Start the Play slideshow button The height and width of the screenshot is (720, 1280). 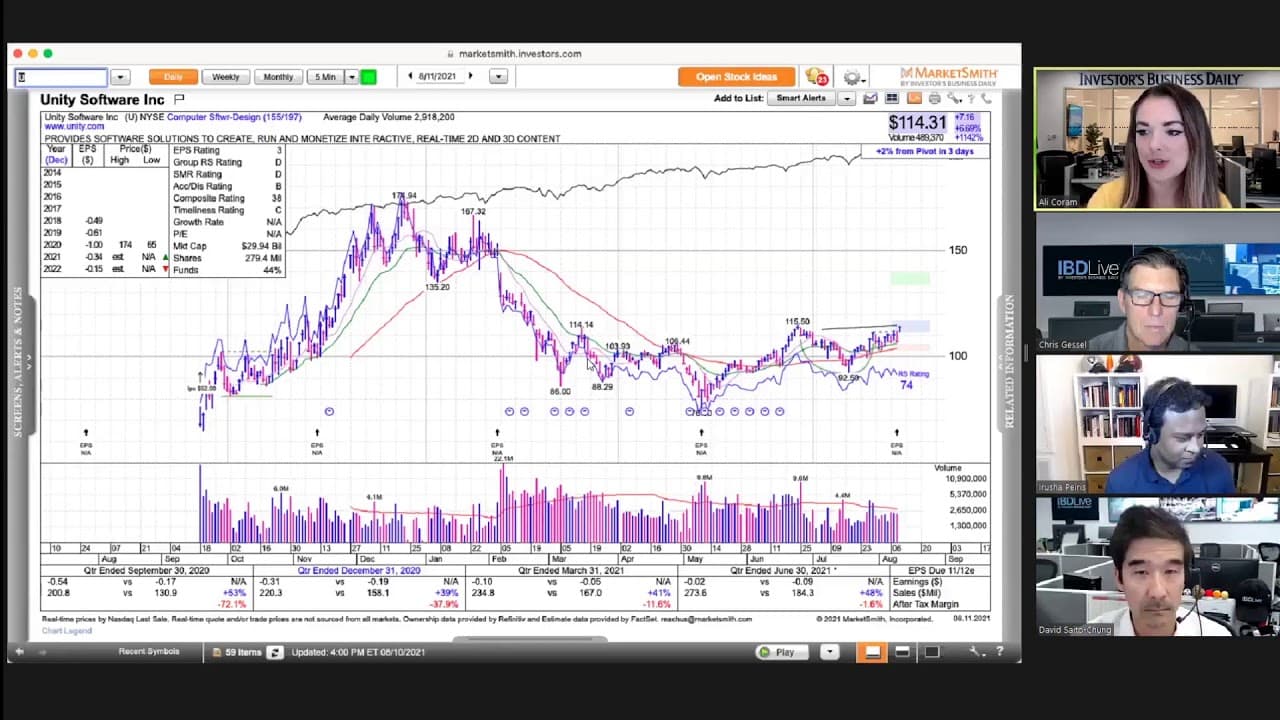click(x=784, y=652)
